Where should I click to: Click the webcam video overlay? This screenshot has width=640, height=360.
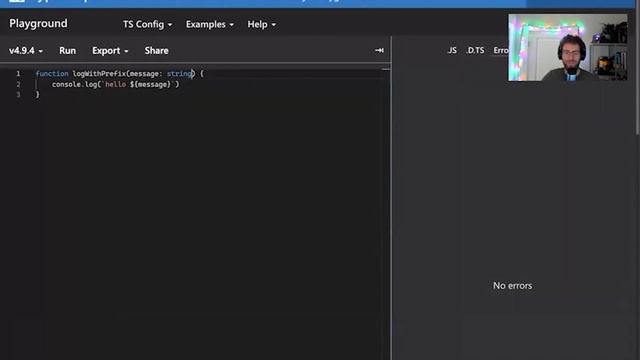pos(567,47)
